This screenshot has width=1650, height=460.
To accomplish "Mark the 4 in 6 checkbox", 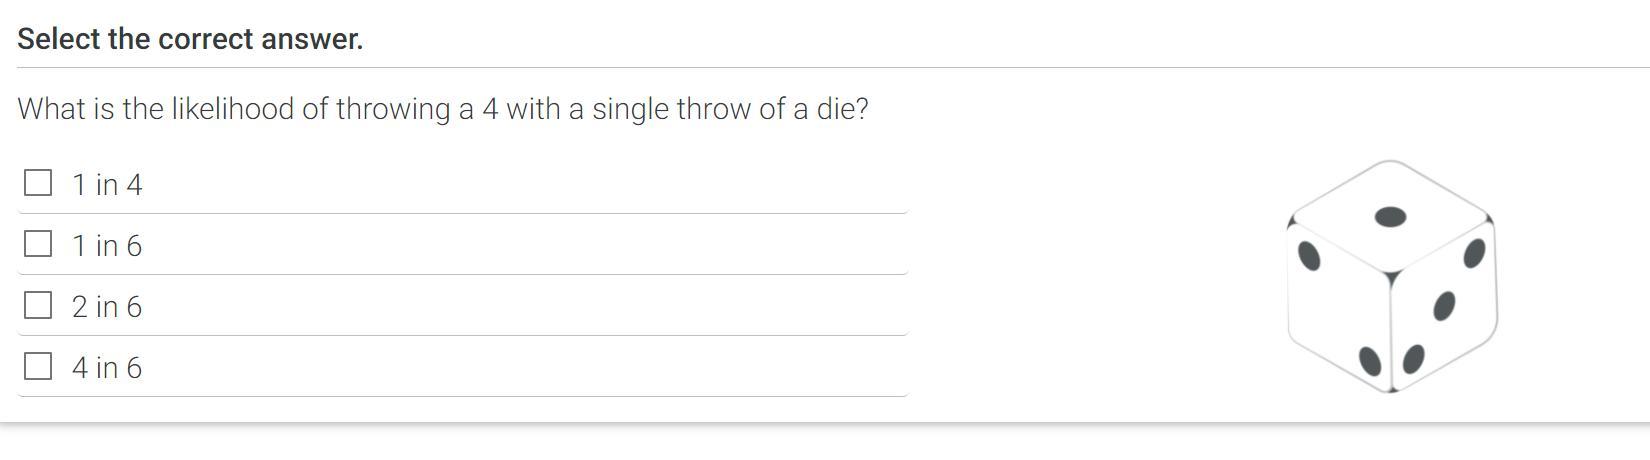I will tap(38, 366).
